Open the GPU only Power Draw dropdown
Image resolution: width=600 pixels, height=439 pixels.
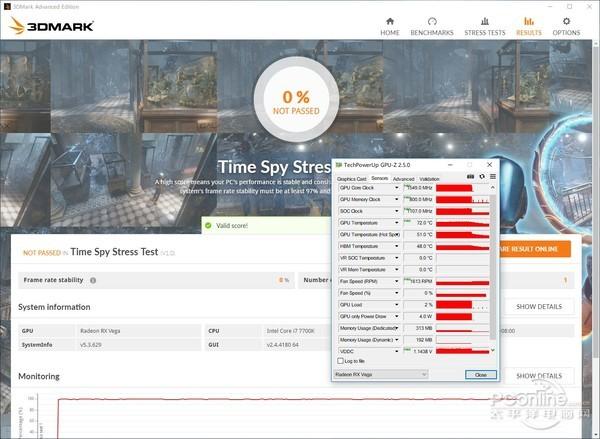point(396,317)
